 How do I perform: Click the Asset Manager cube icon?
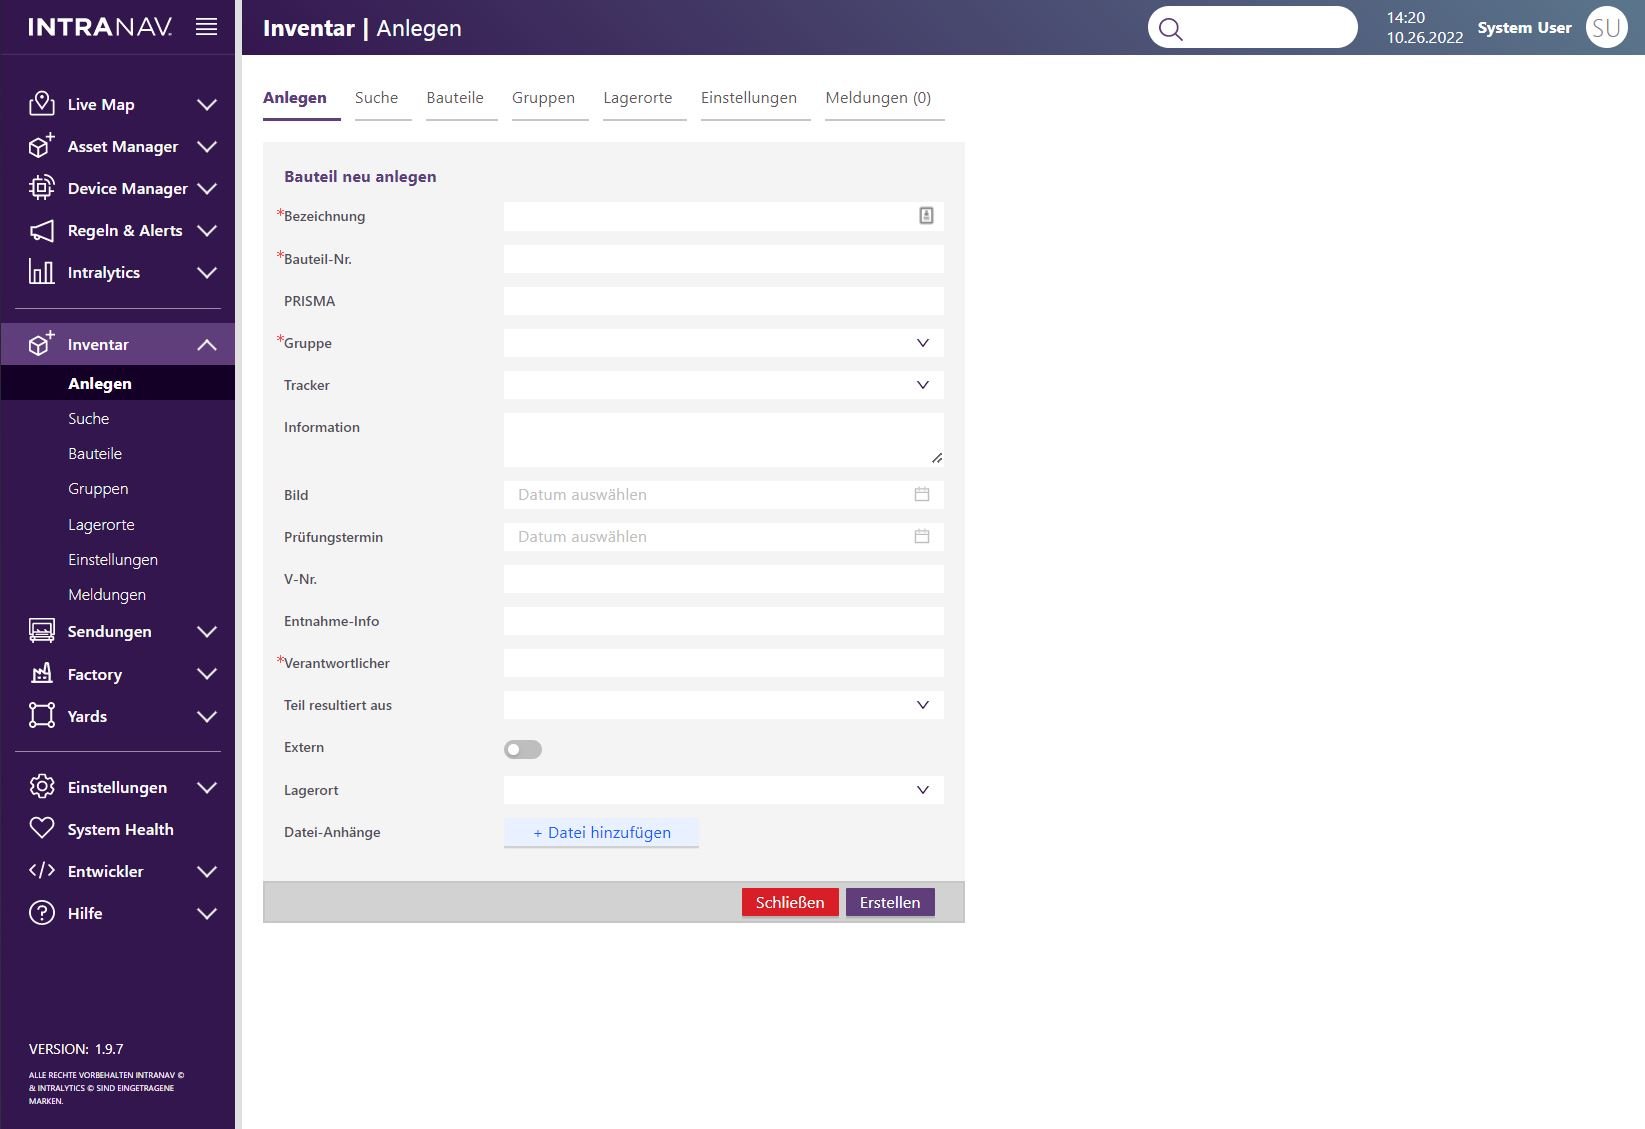pyautogui.click(x=41, y=146)
